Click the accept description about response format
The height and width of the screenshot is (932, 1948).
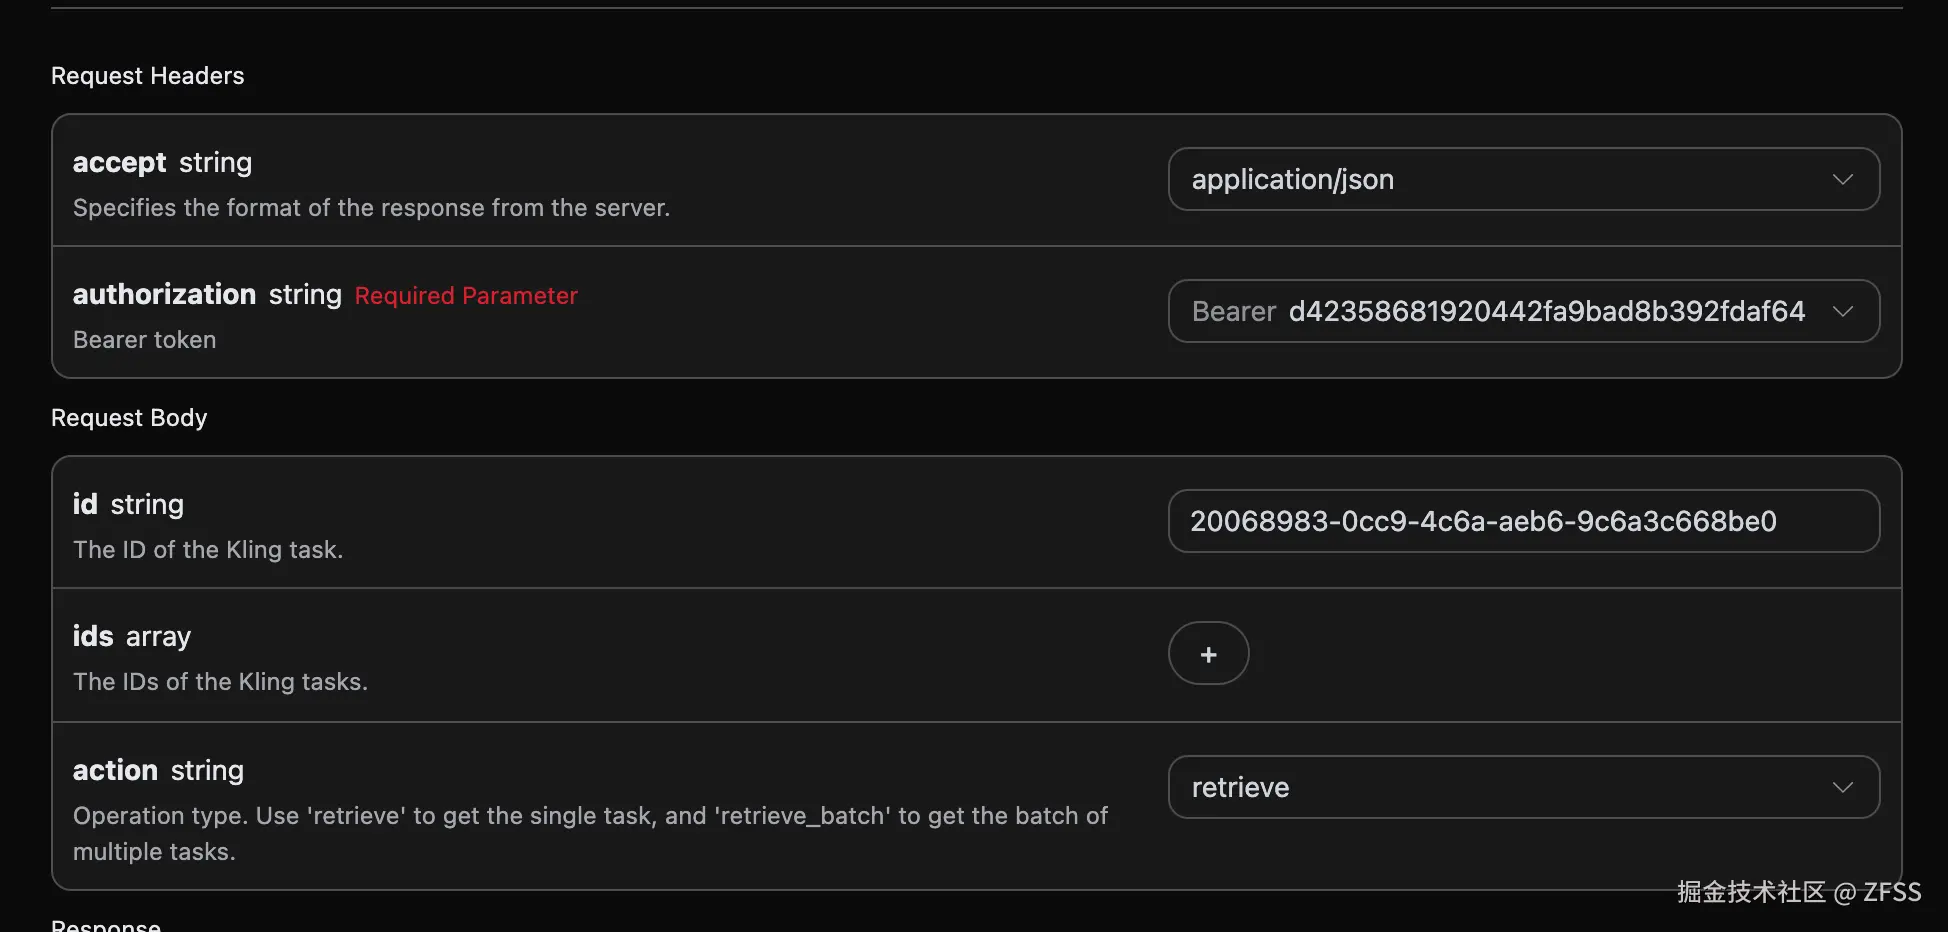click(x=371, y=208)
